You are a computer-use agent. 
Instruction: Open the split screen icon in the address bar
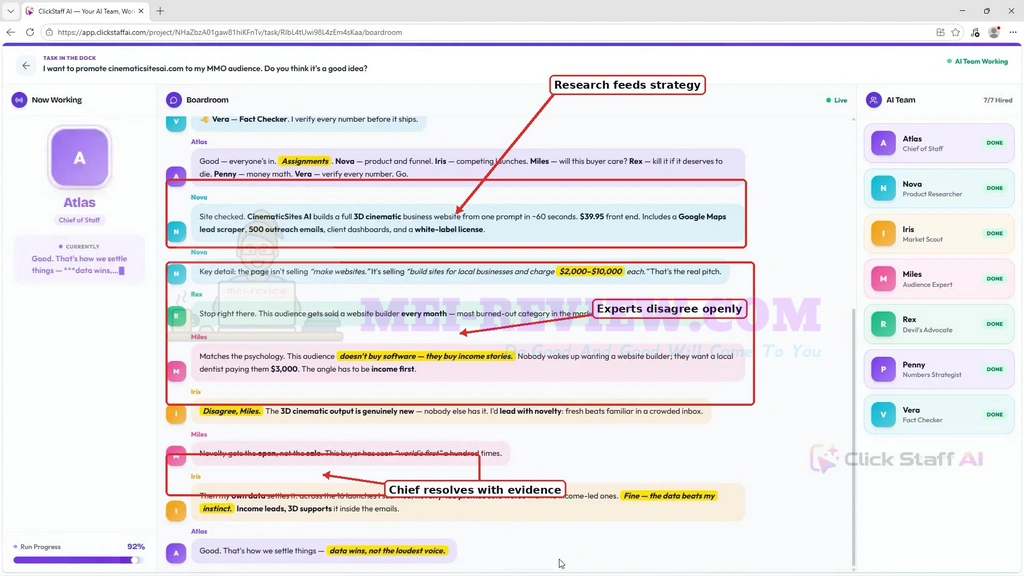click(940, 32)
